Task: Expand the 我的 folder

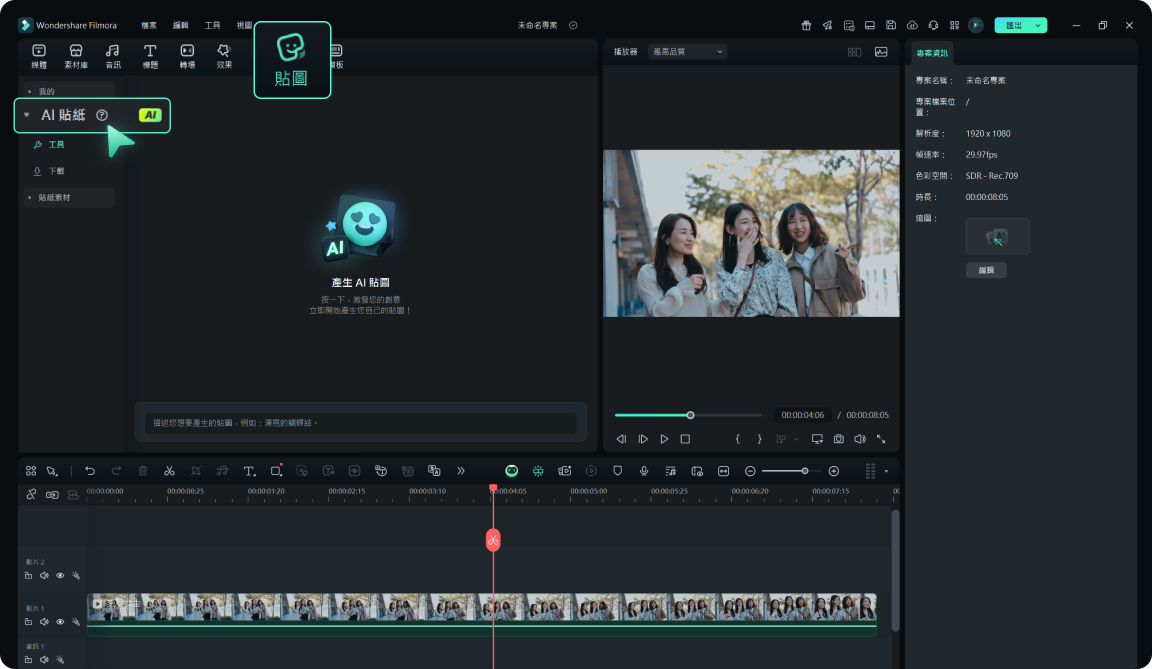Action: [29, 92]
